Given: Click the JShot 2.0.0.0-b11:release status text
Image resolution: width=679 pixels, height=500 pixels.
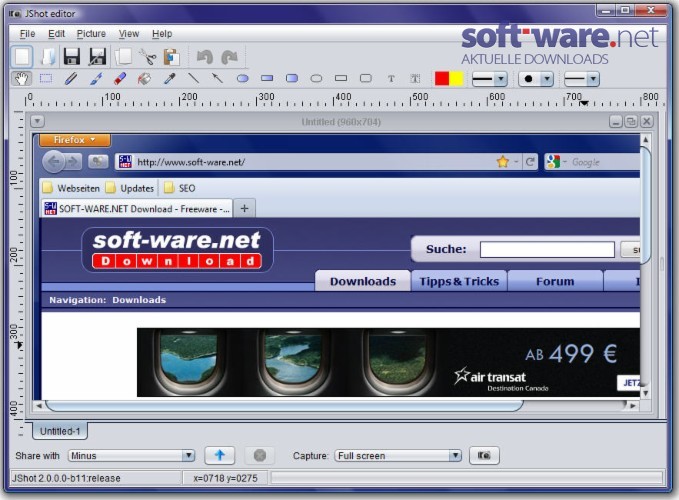Looking at the screenshot, I should click(x=66, y=478).
